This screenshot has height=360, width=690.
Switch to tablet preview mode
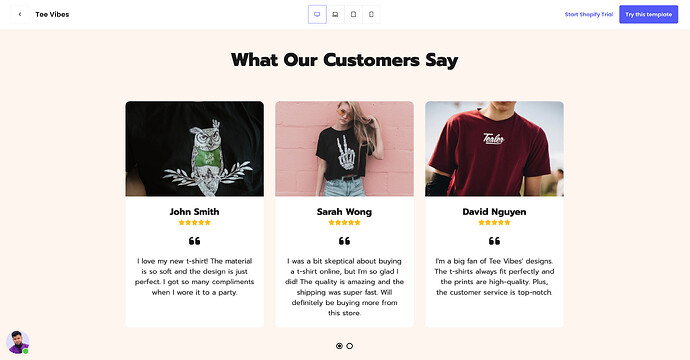pos(353,15)
